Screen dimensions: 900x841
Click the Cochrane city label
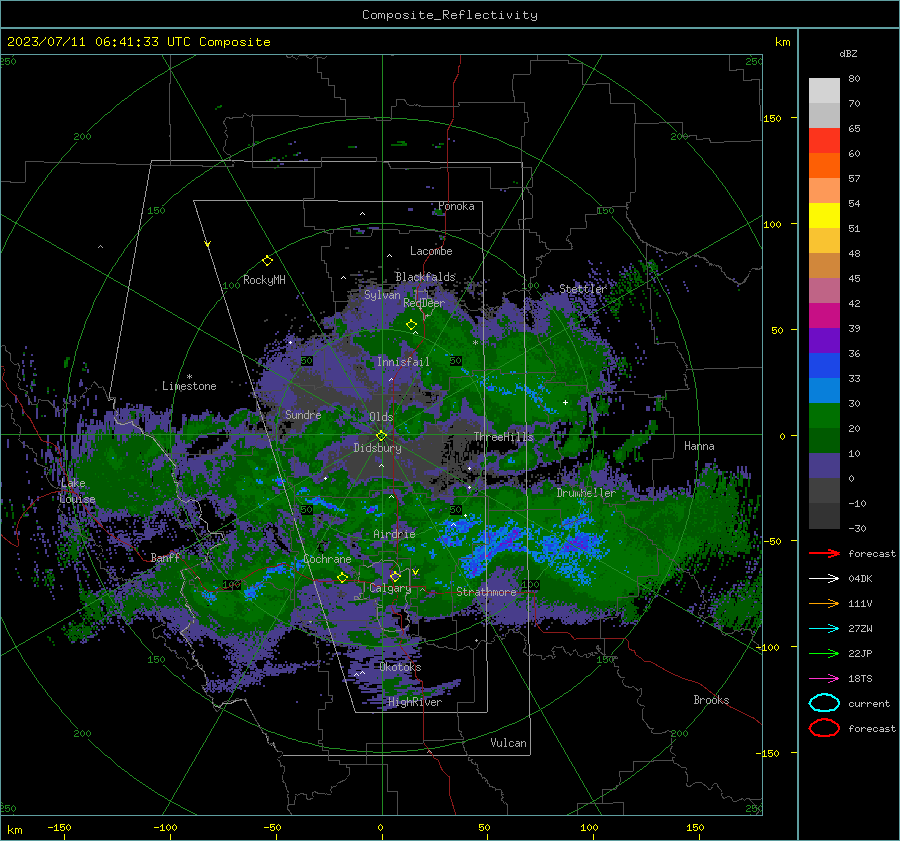[x=327, y=559]
